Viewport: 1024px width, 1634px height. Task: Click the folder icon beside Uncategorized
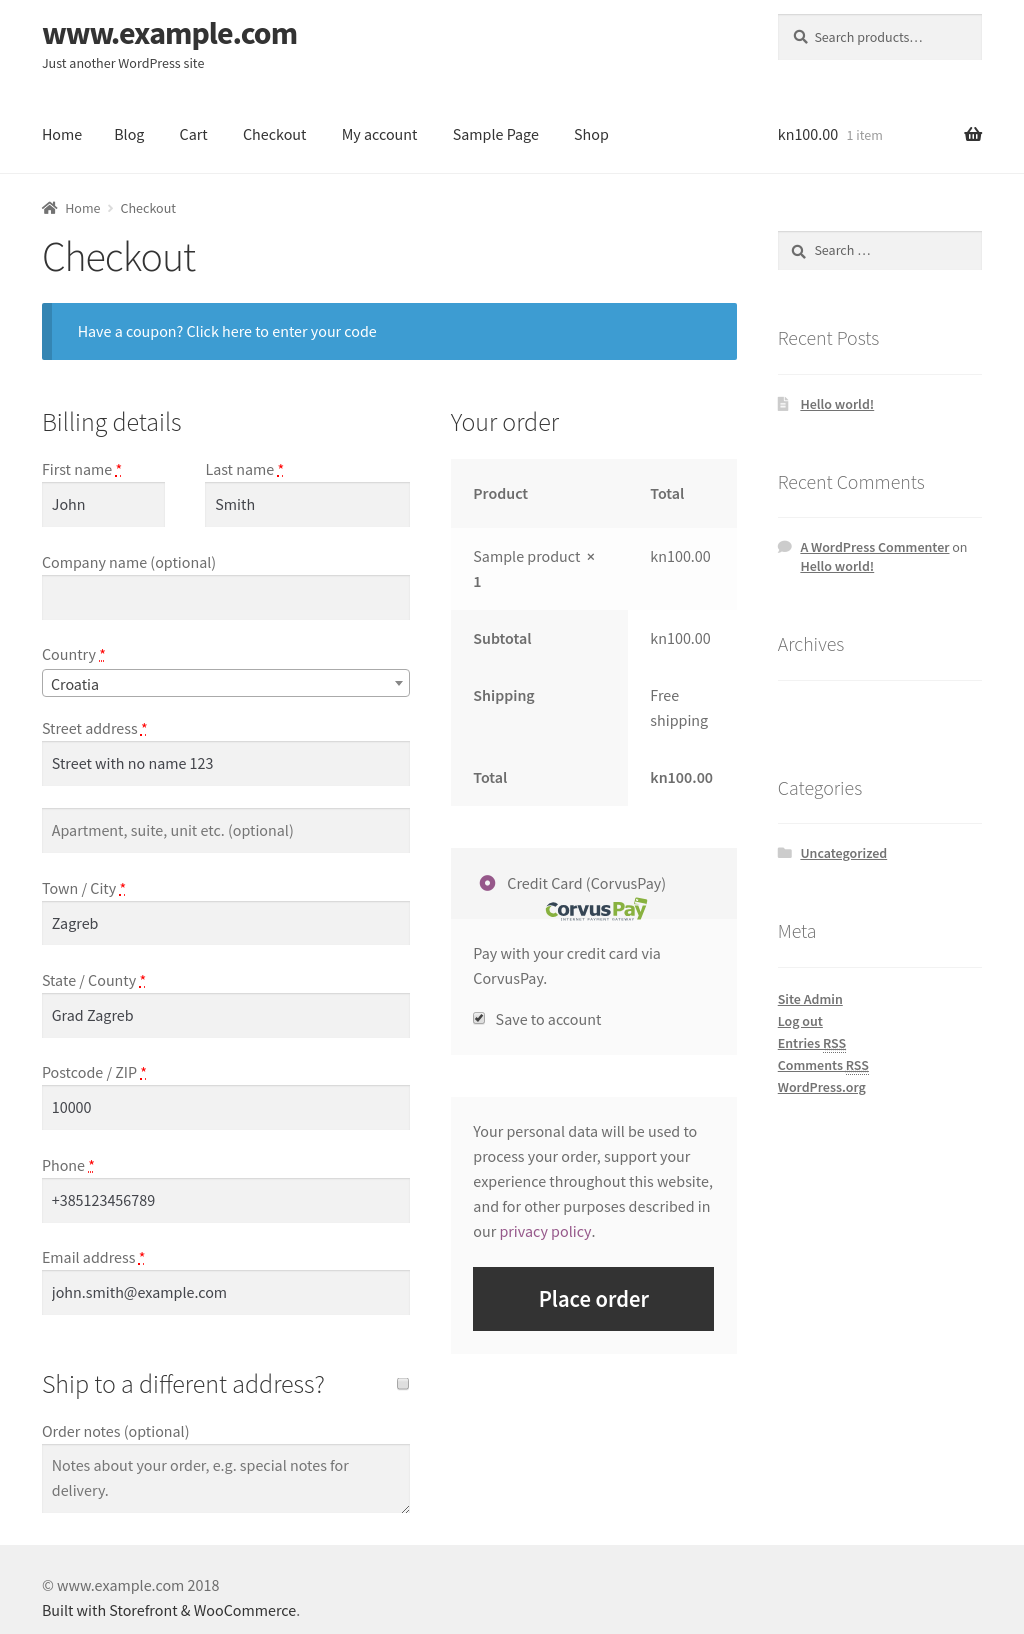click(785, 853)
